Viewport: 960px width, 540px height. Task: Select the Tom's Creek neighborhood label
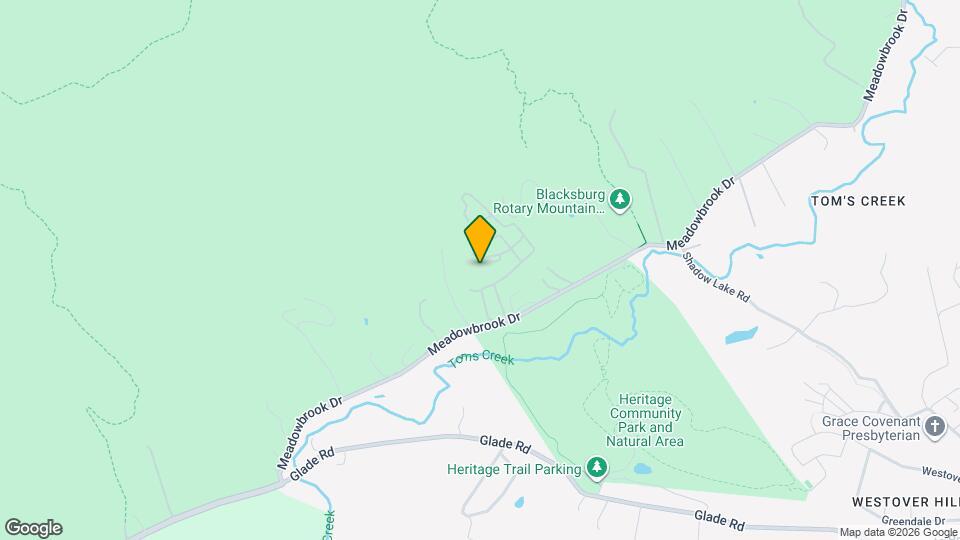(x=858, y=201)
